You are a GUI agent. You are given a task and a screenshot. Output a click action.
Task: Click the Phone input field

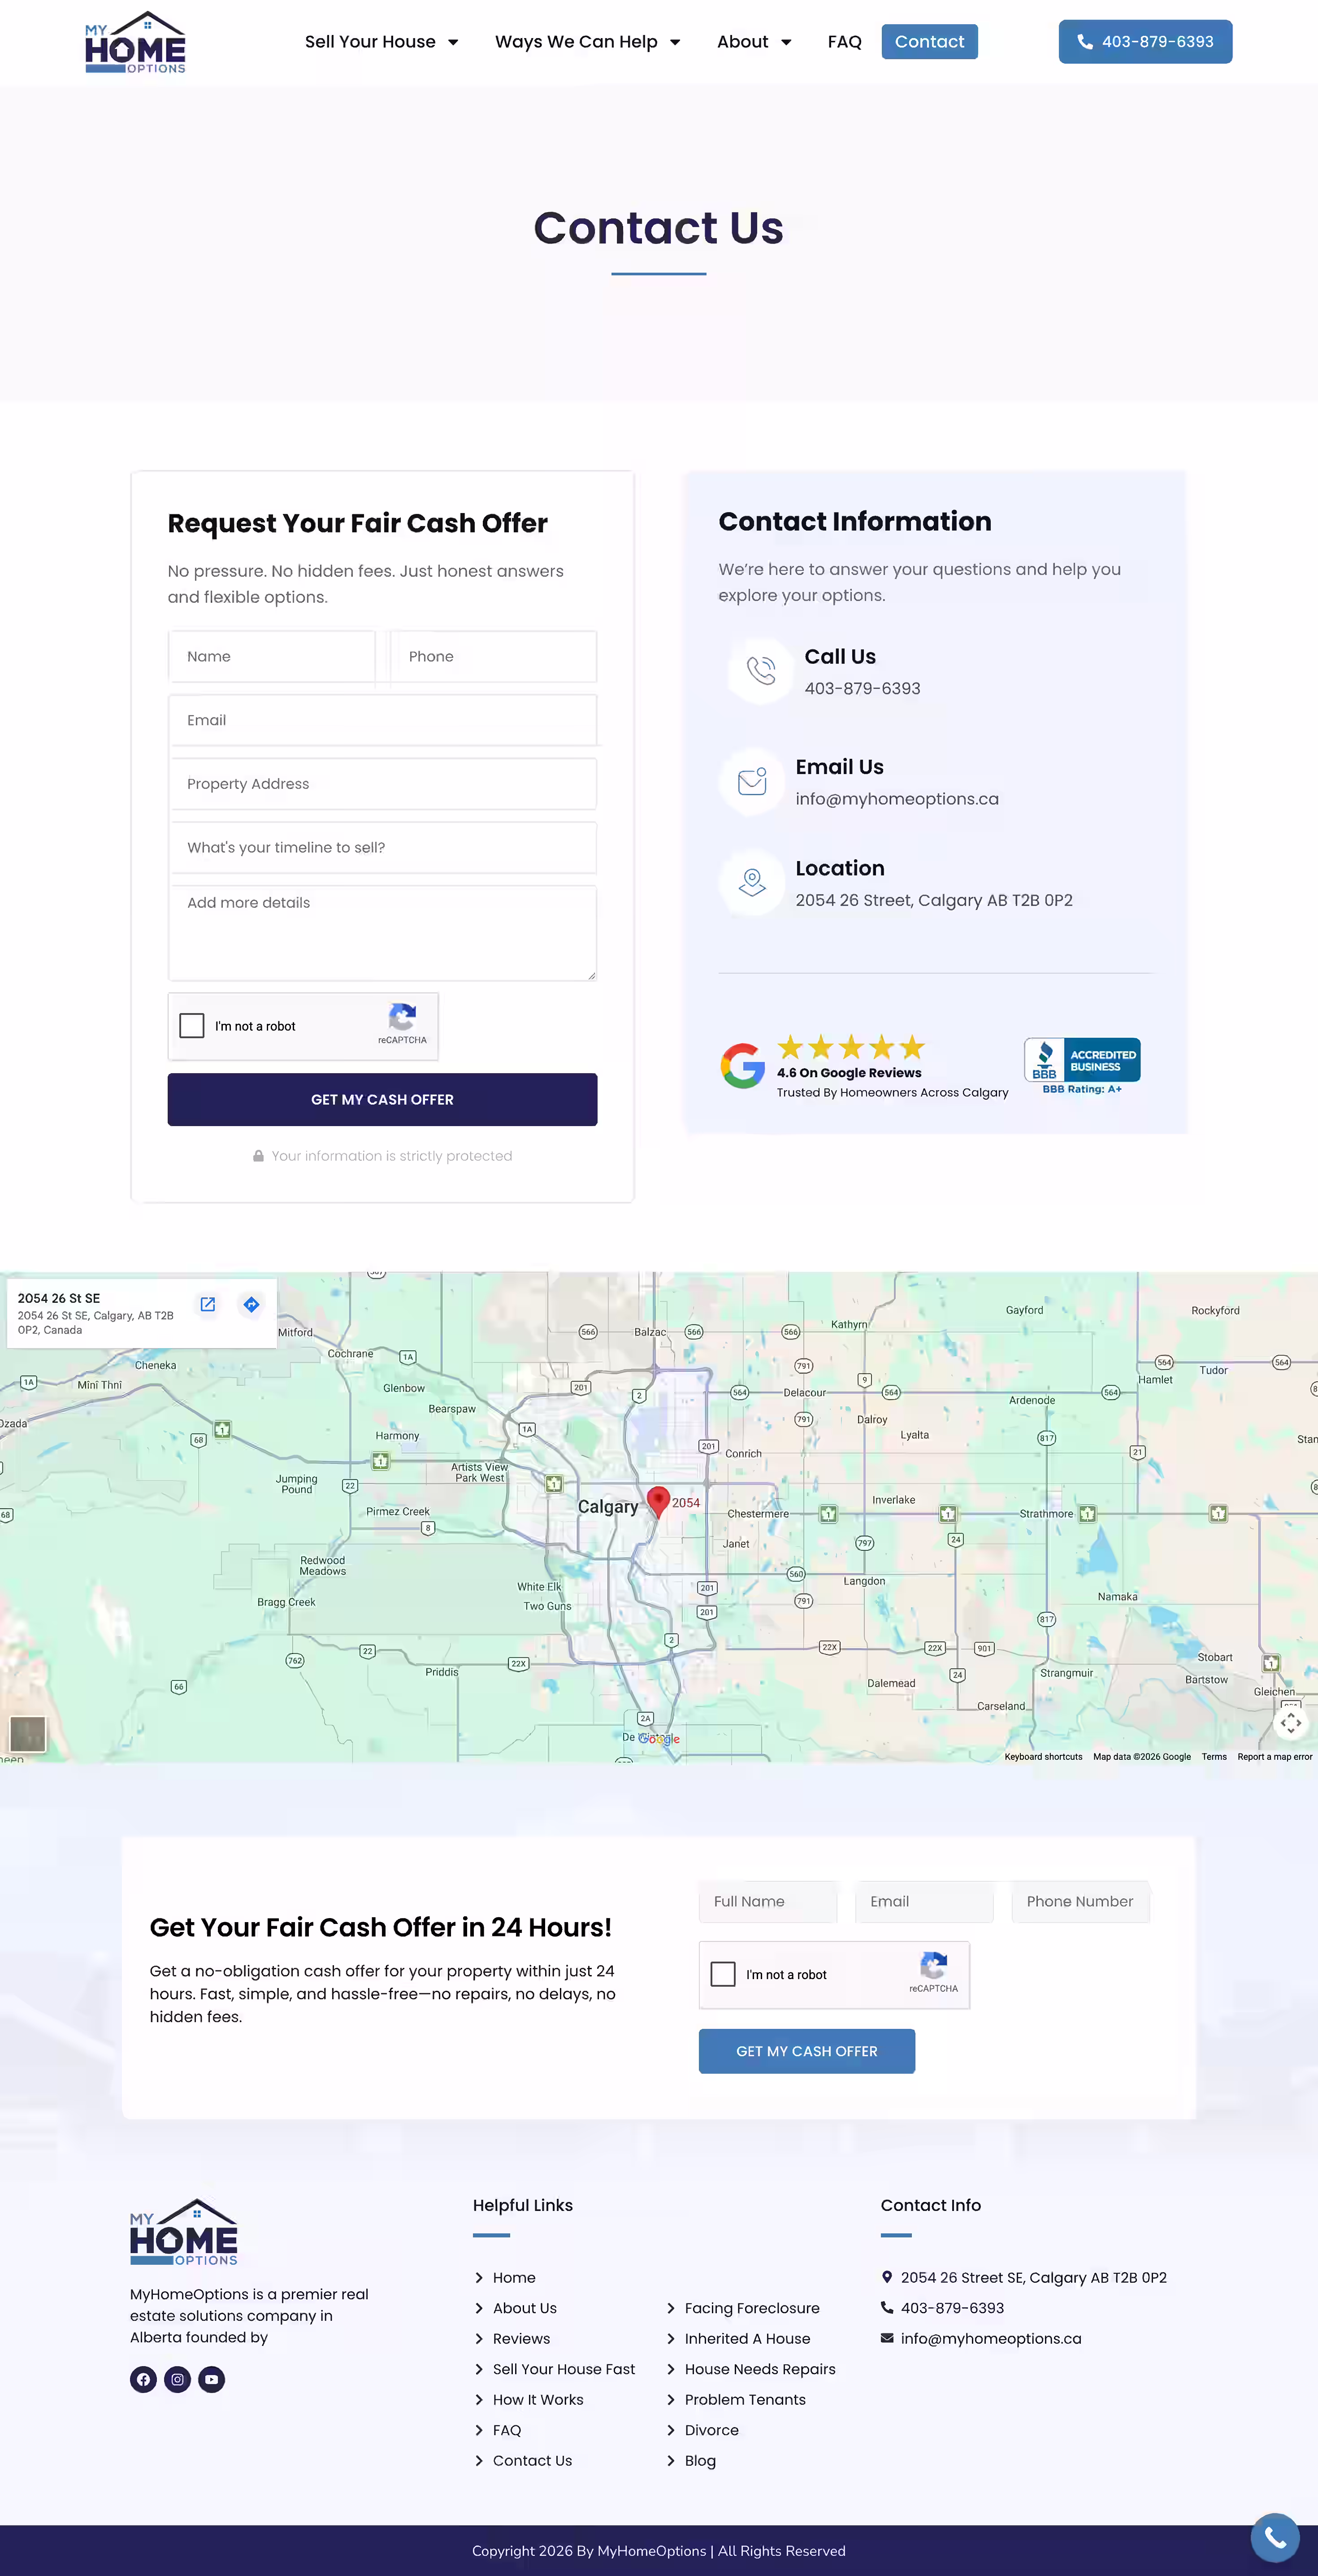point(493,656)
